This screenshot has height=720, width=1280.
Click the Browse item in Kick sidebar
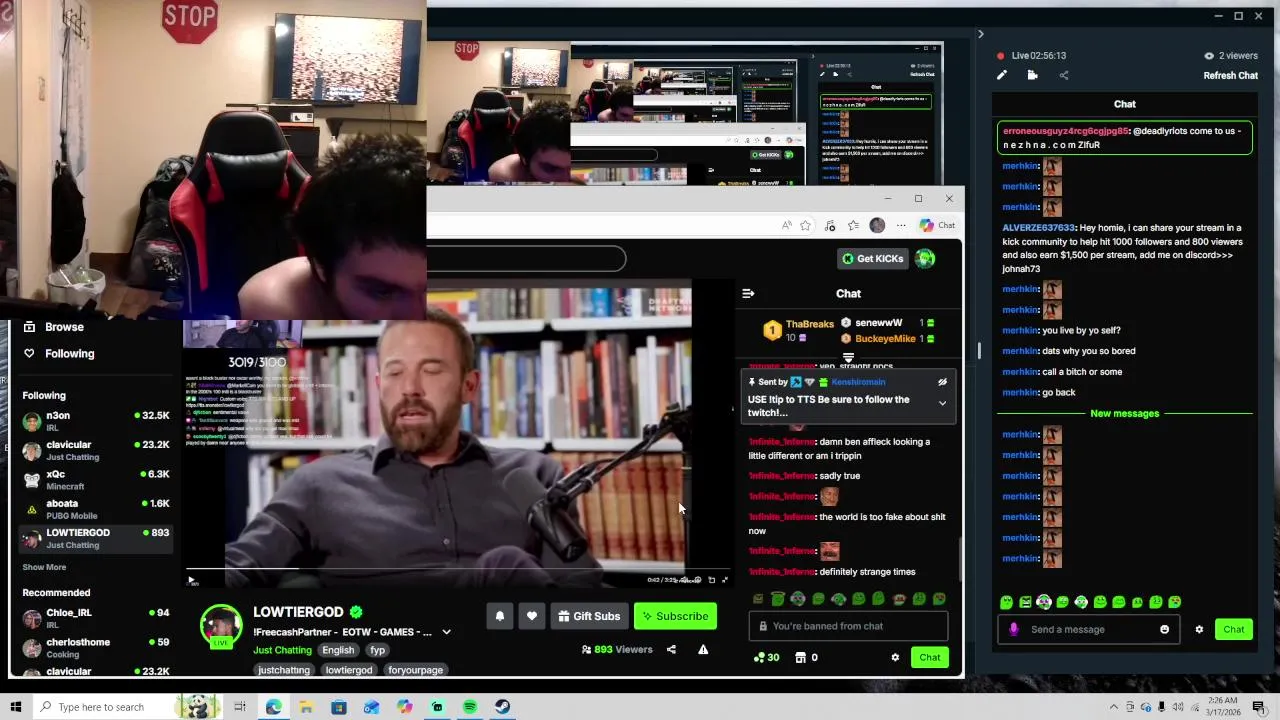click(64, 327)
